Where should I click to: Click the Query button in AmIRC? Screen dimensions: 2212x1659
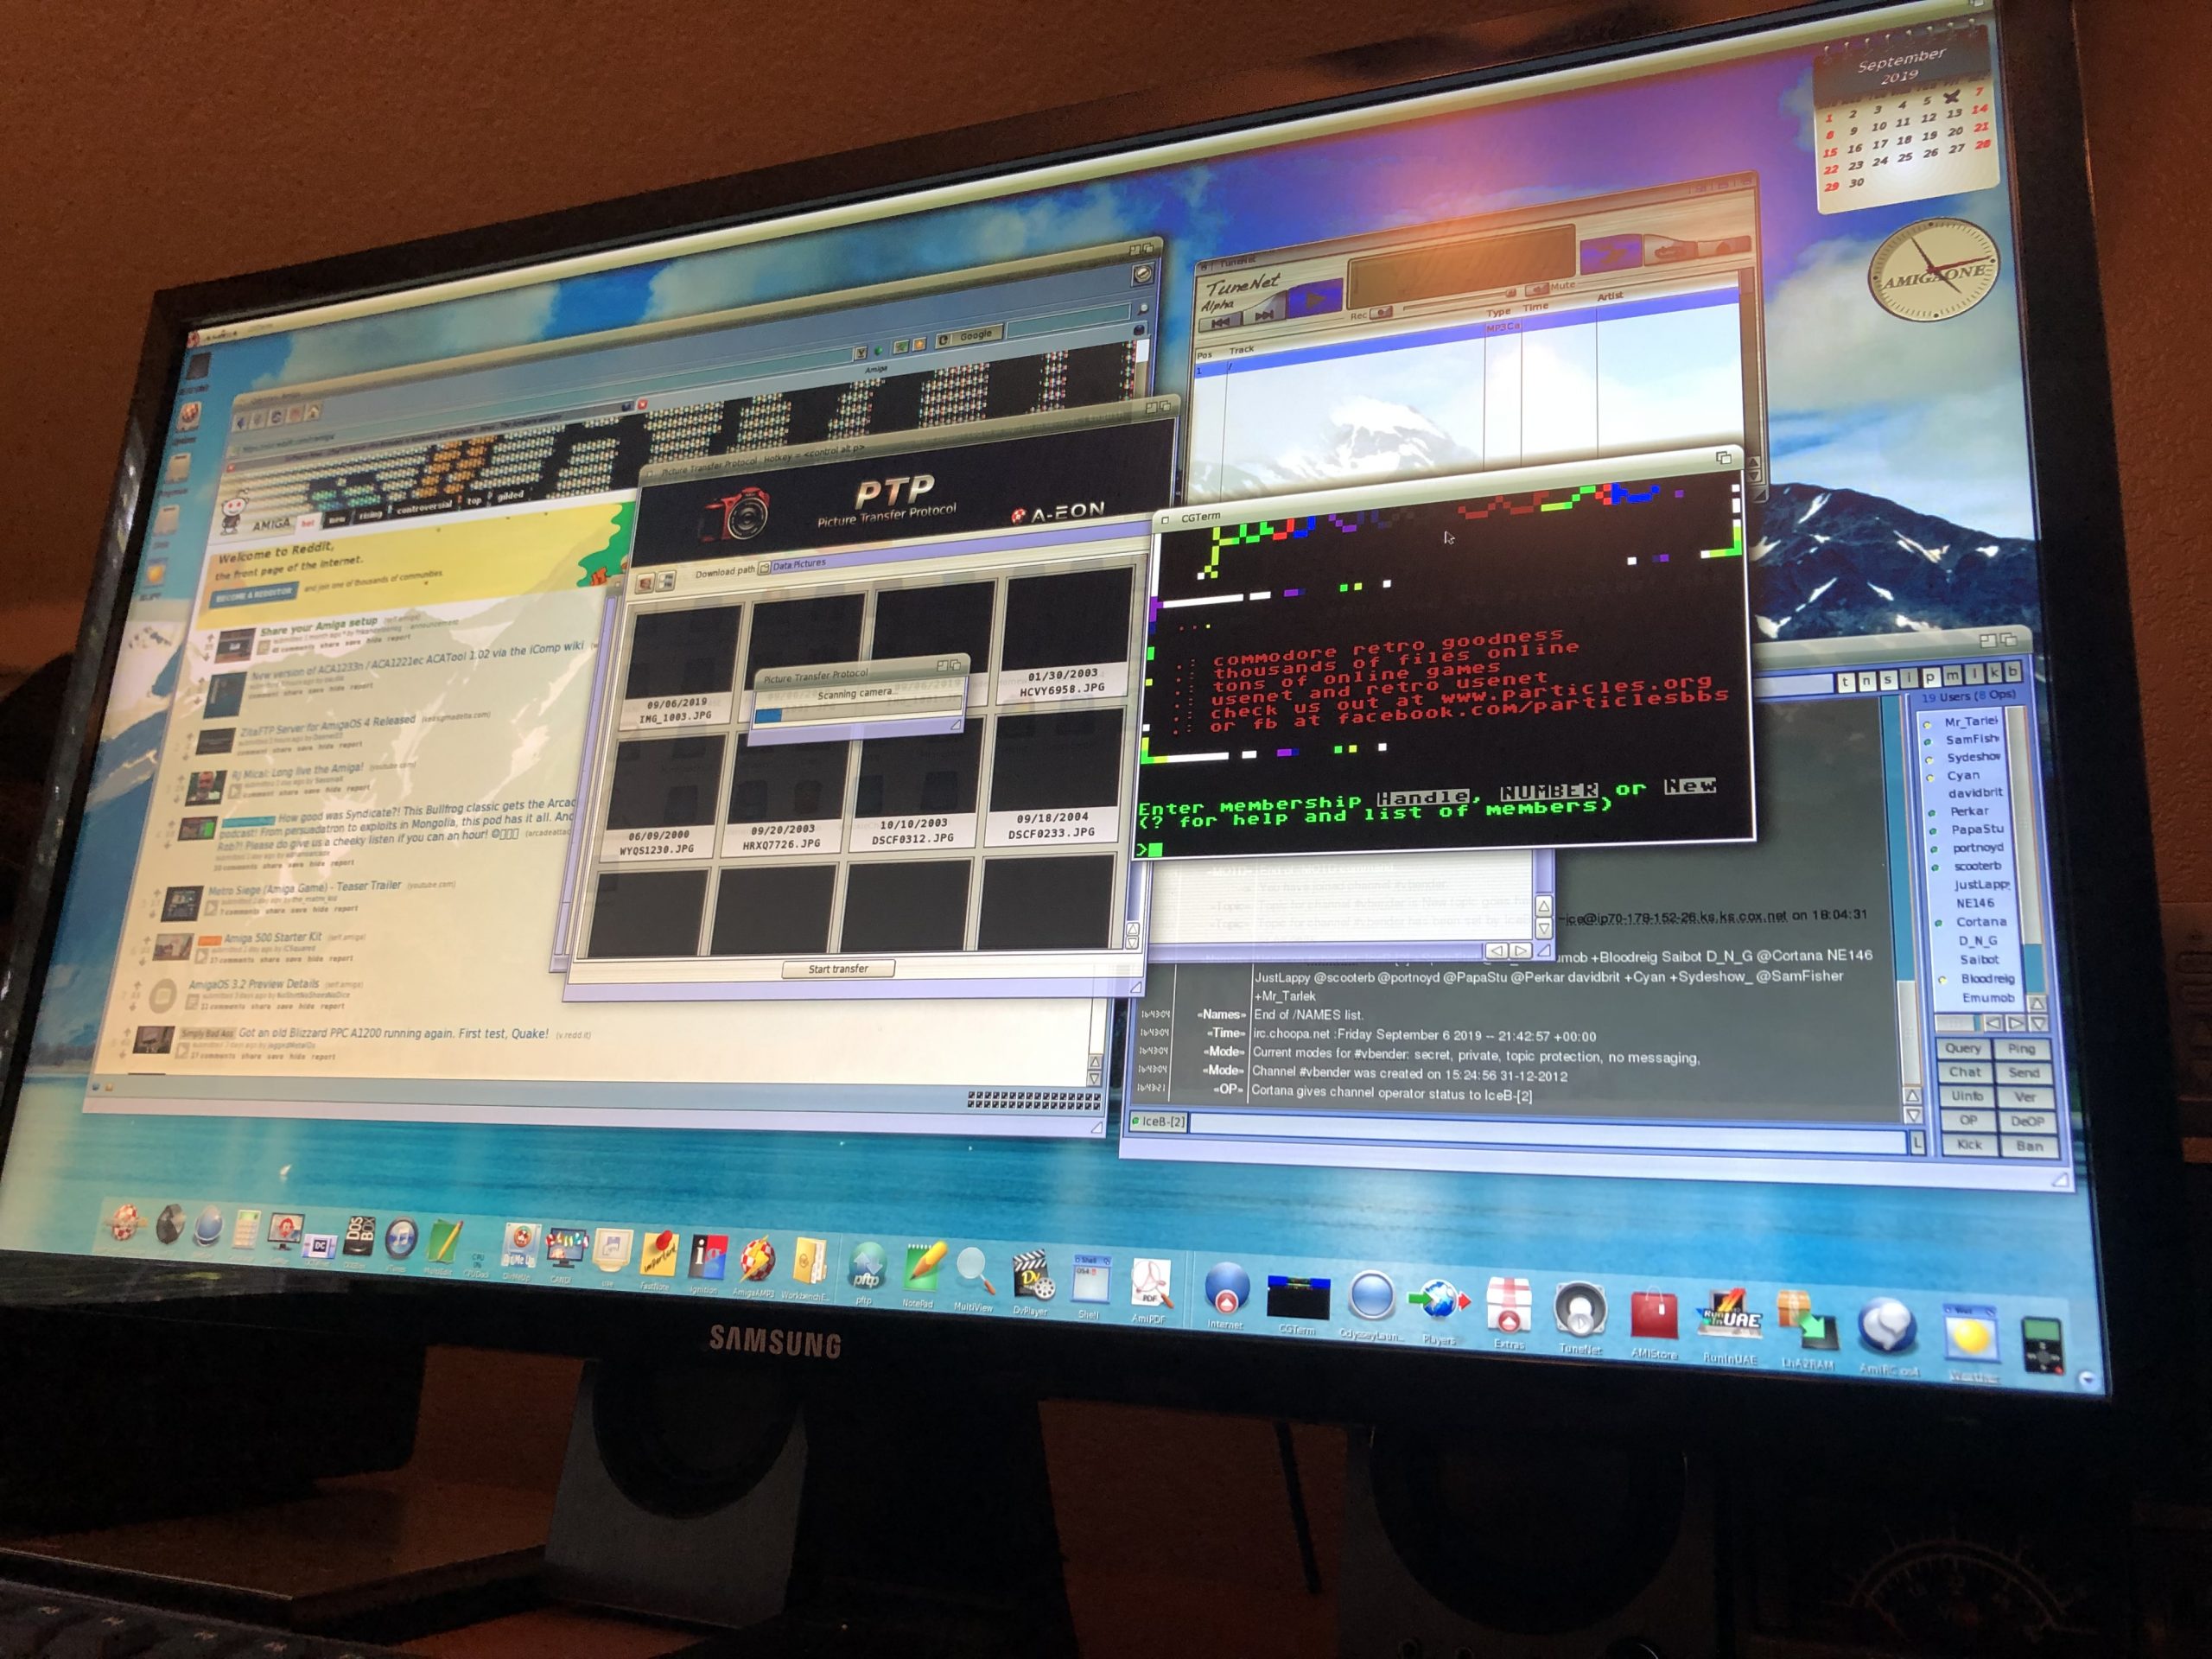pyautogui.click(x=1964, y=1047)
